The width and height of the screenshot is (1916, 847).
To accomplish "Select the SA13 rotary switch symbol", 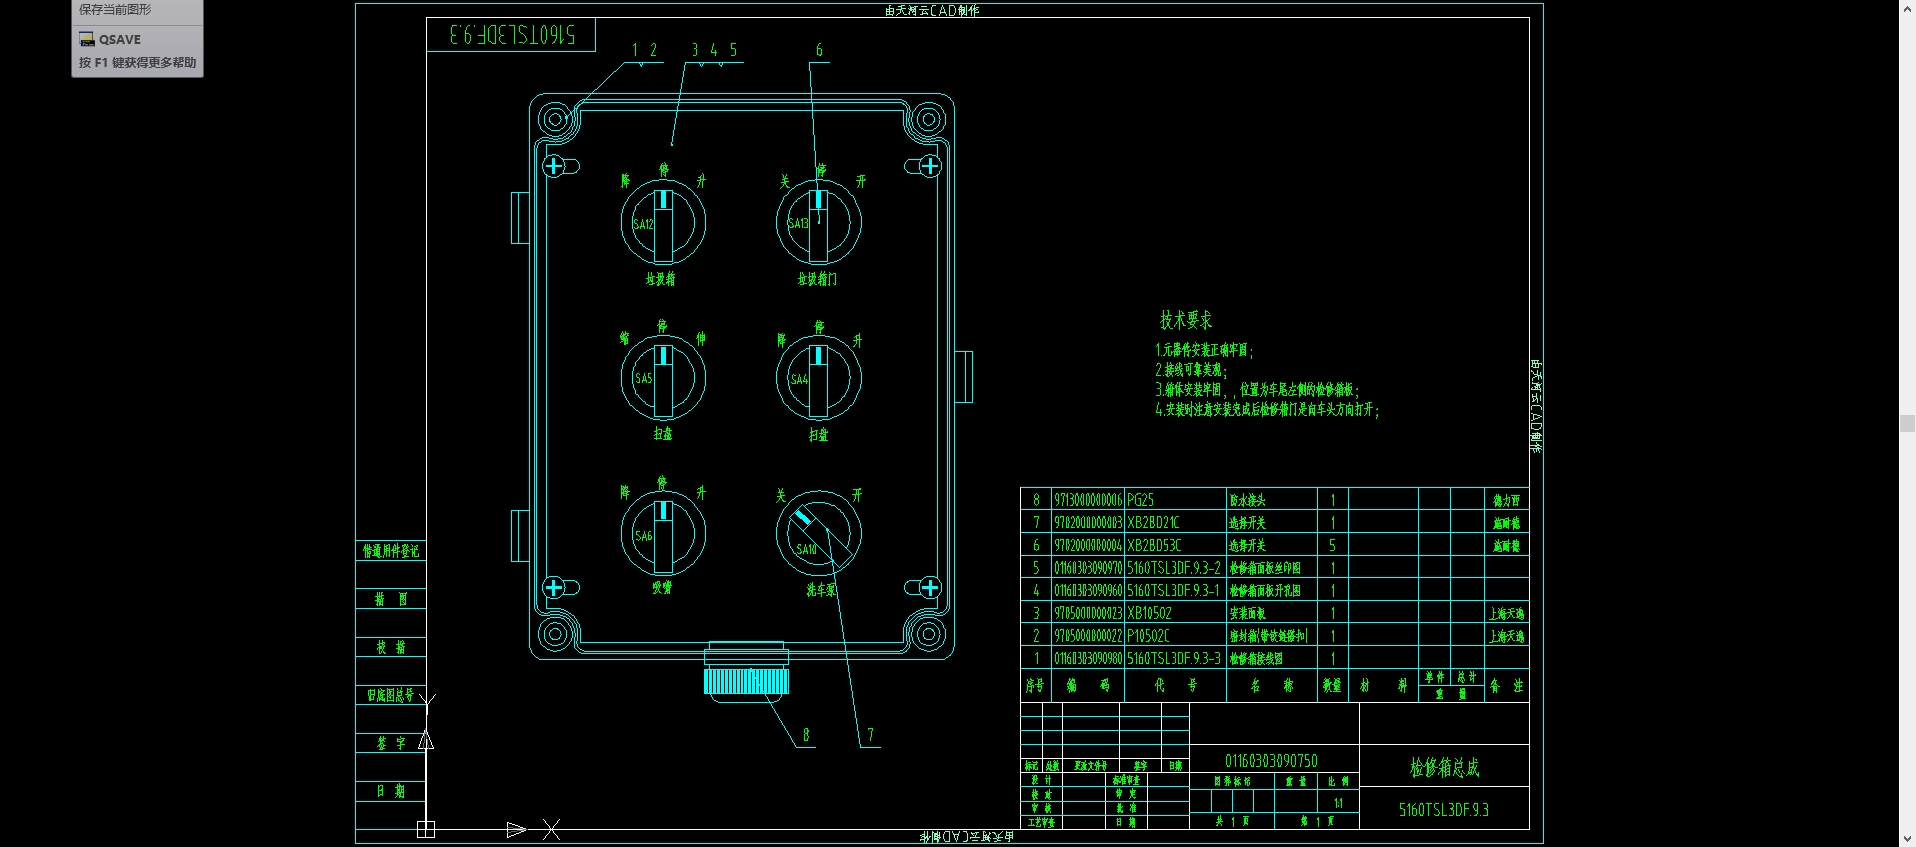I will point(818,222).
